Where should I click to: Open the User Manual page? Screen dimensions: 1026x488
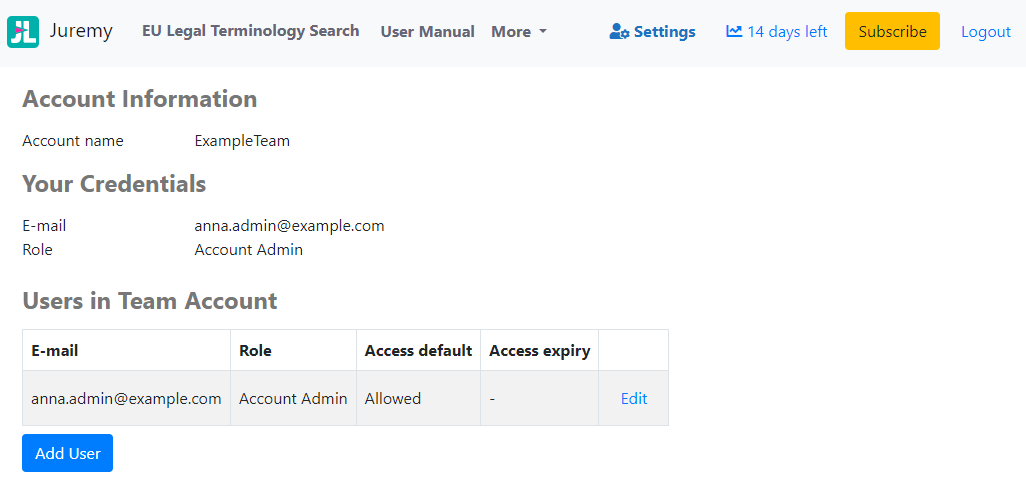[x=427, y=32]
